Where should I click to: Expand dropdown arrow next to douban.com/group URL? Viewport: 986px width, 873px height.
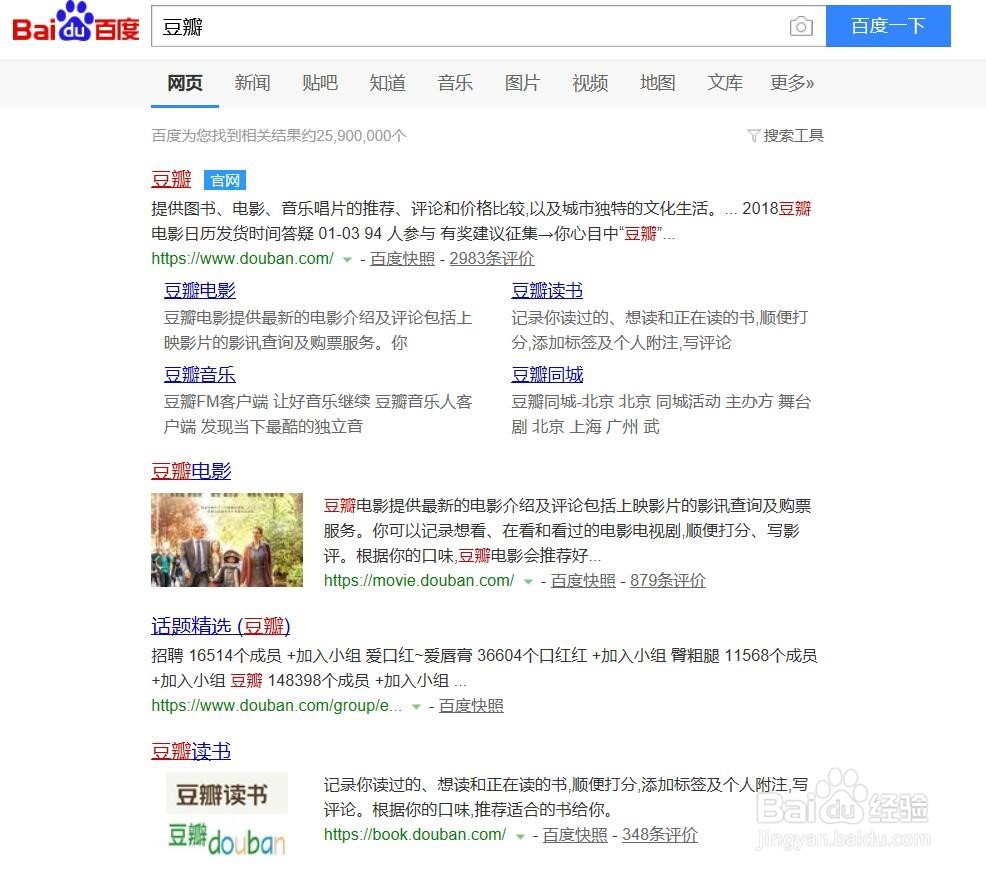[x=416, y=706]
